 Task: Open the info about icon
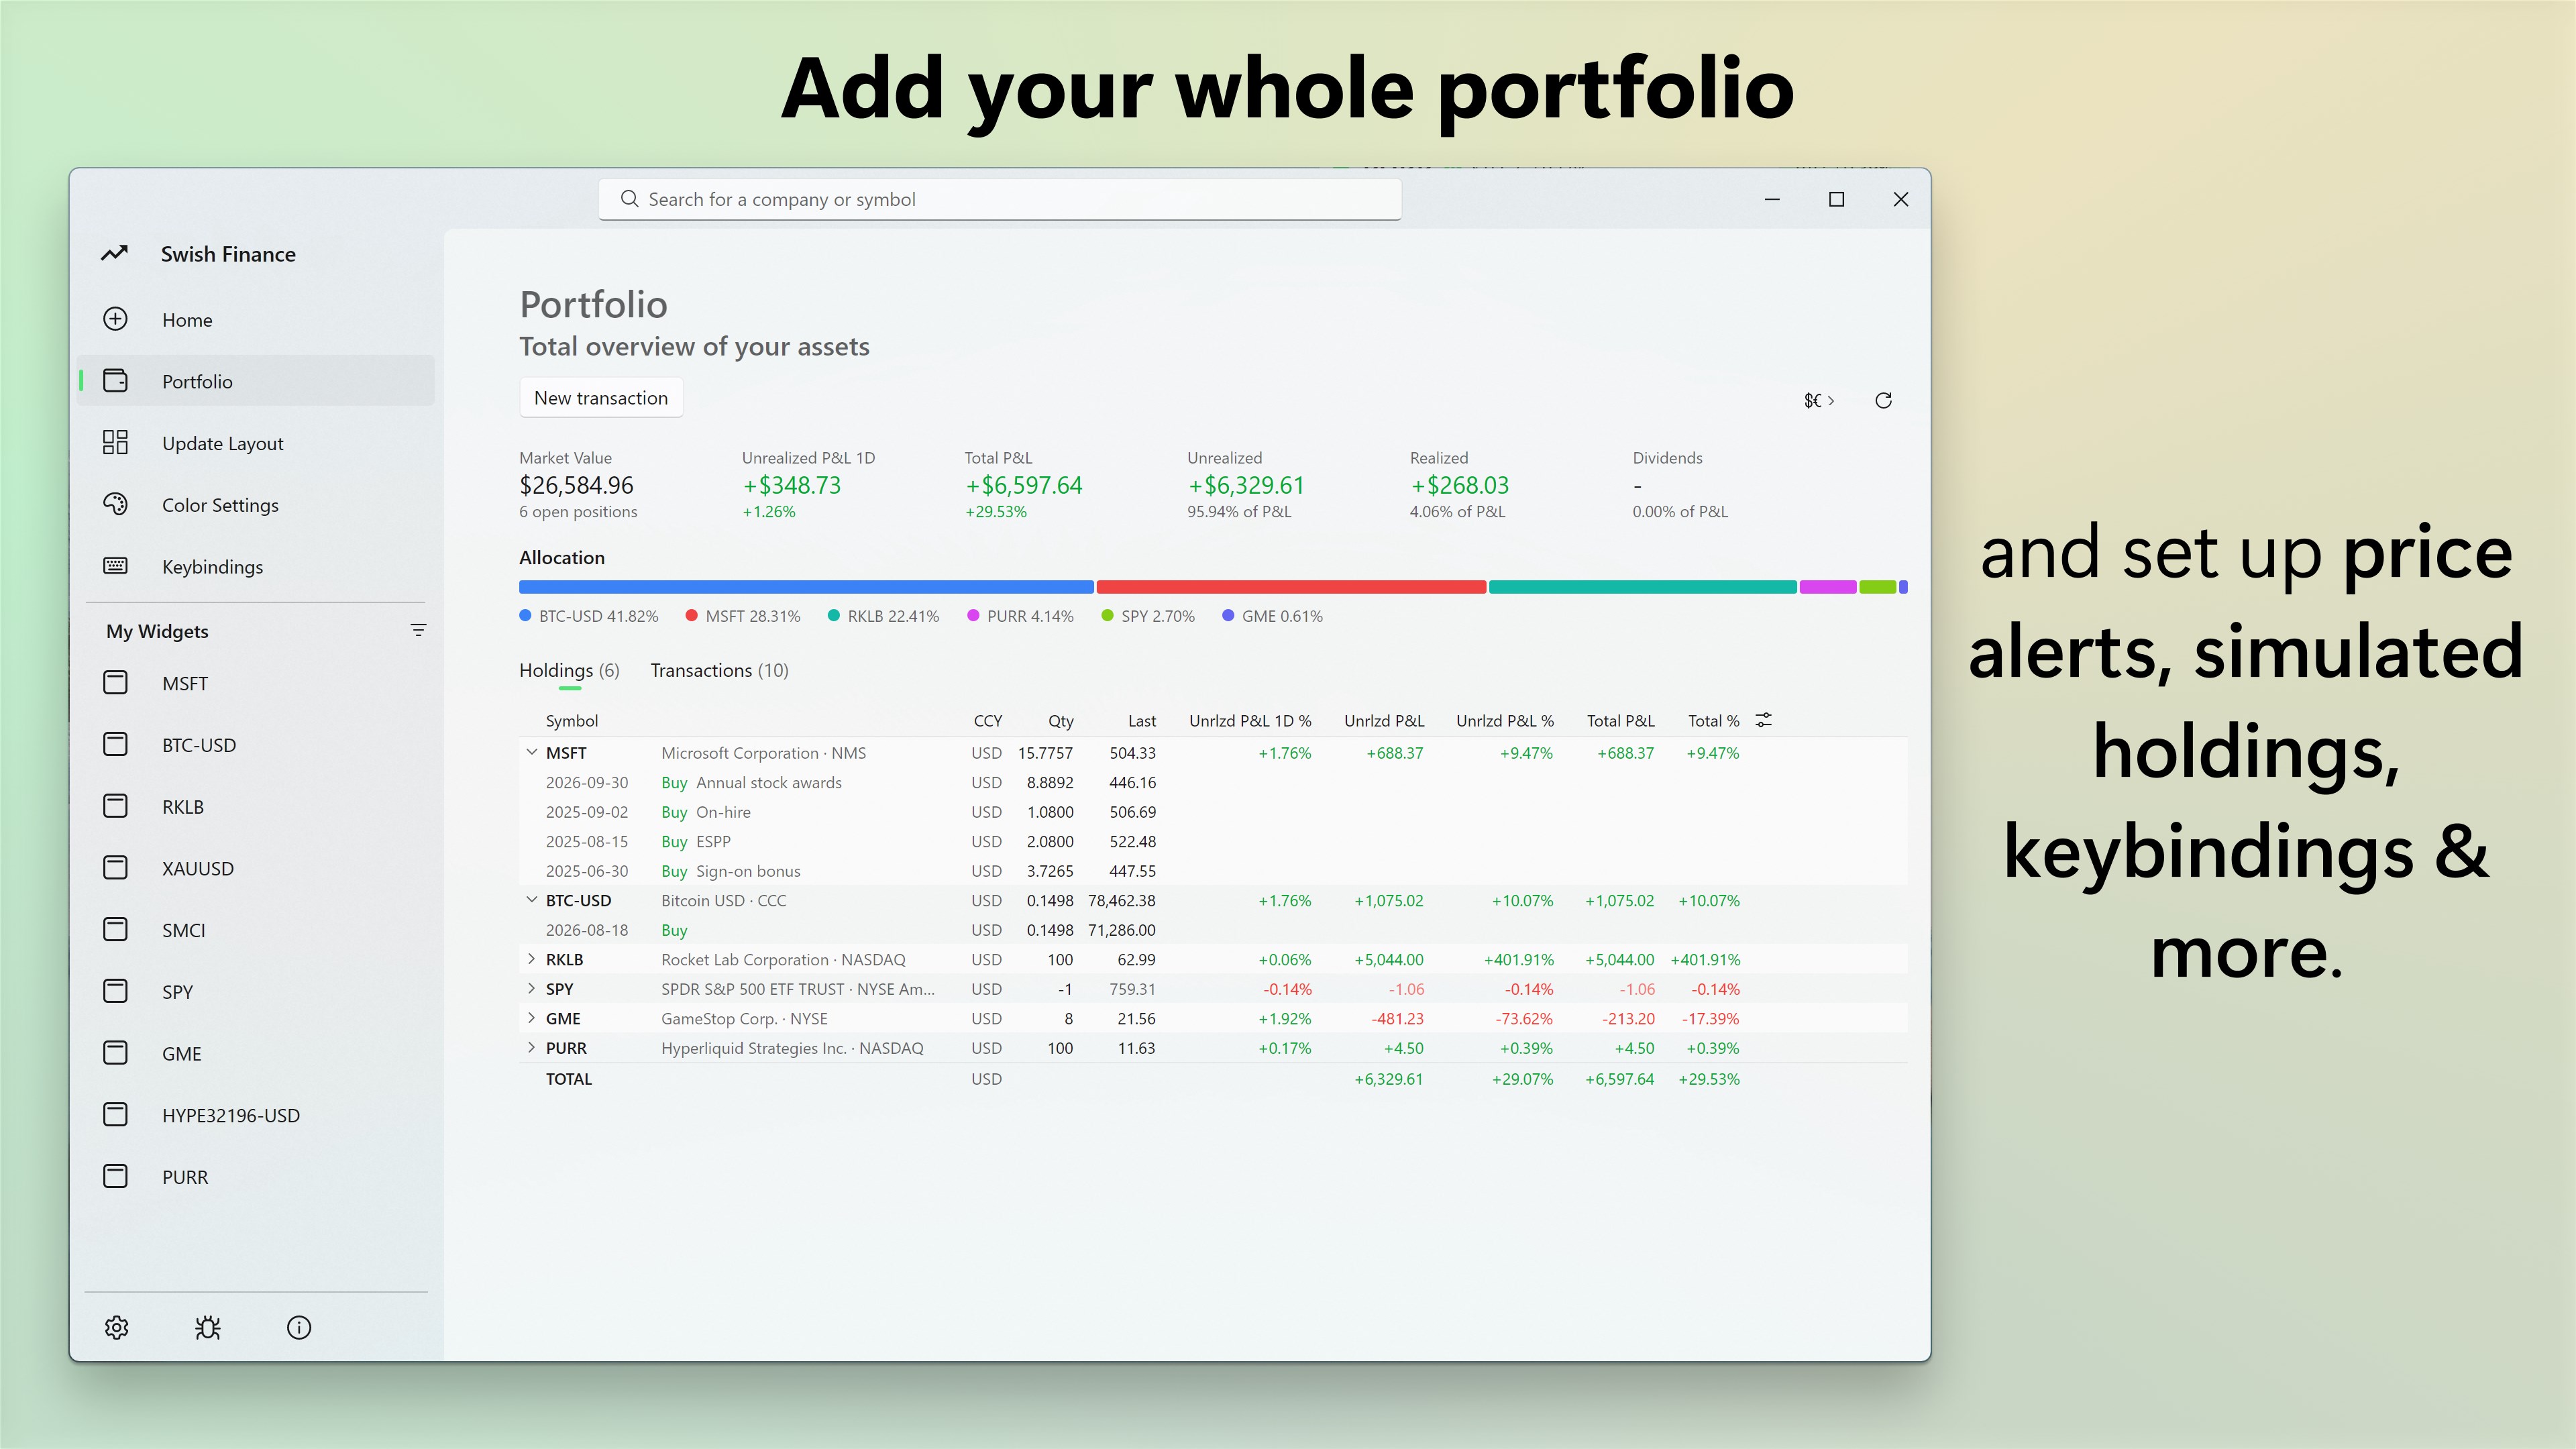click(299, 1328)
